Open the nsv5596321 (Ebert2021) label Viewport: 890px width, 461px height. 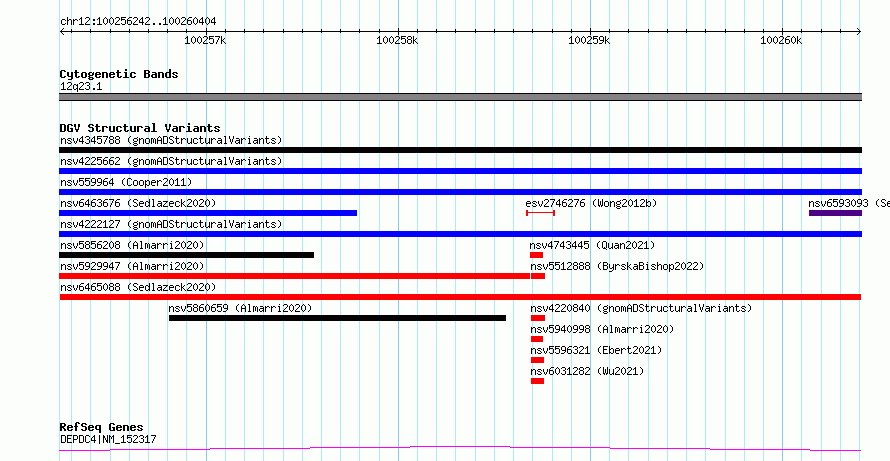[x=596, y=350]
